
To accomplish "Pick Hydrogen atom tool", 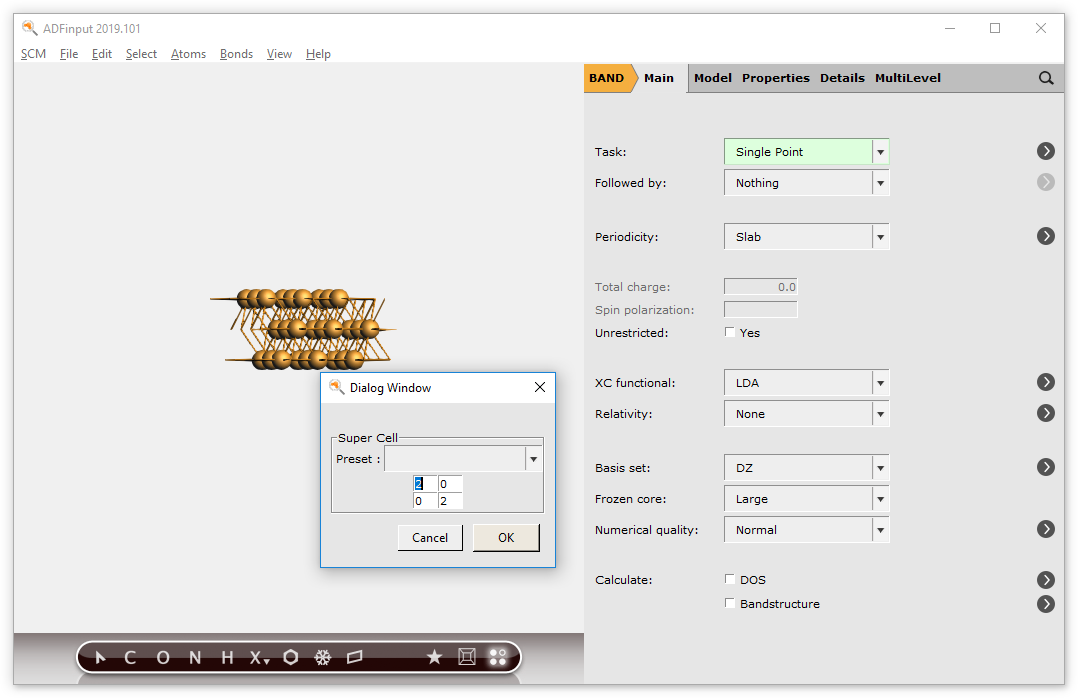I will [225, 657].
